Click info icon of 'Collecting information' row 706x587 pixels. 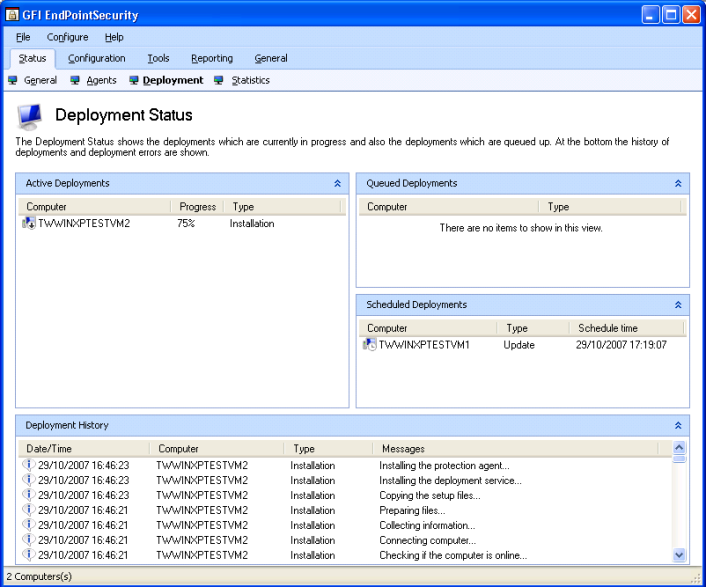tap(28, 525)
